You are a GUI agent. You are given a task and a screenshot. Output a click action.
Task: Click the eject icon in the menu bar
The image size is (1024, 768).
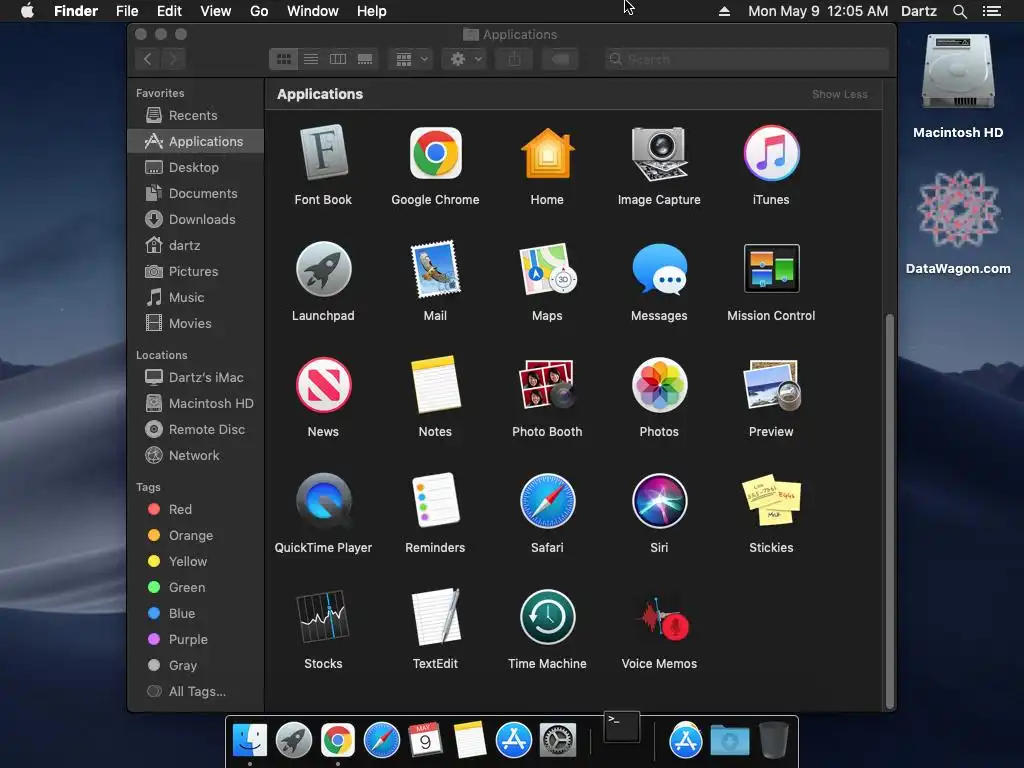724,11
